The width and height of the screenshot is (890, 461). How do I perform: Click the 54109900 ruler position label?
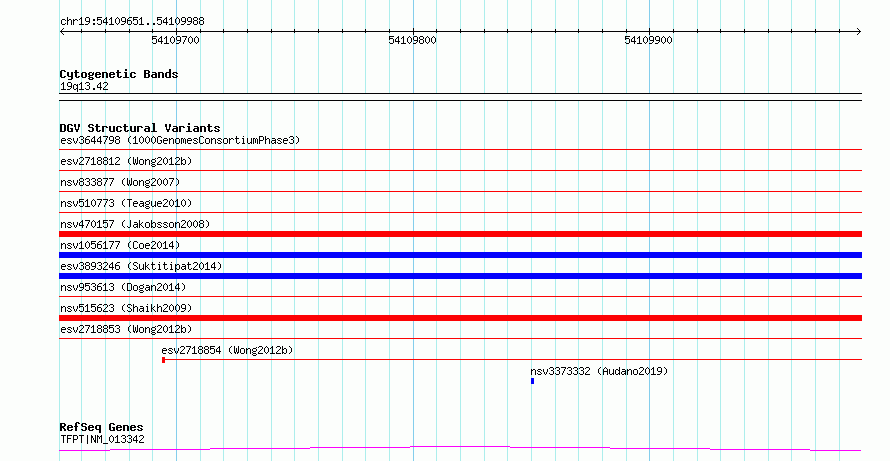(648, 40)
